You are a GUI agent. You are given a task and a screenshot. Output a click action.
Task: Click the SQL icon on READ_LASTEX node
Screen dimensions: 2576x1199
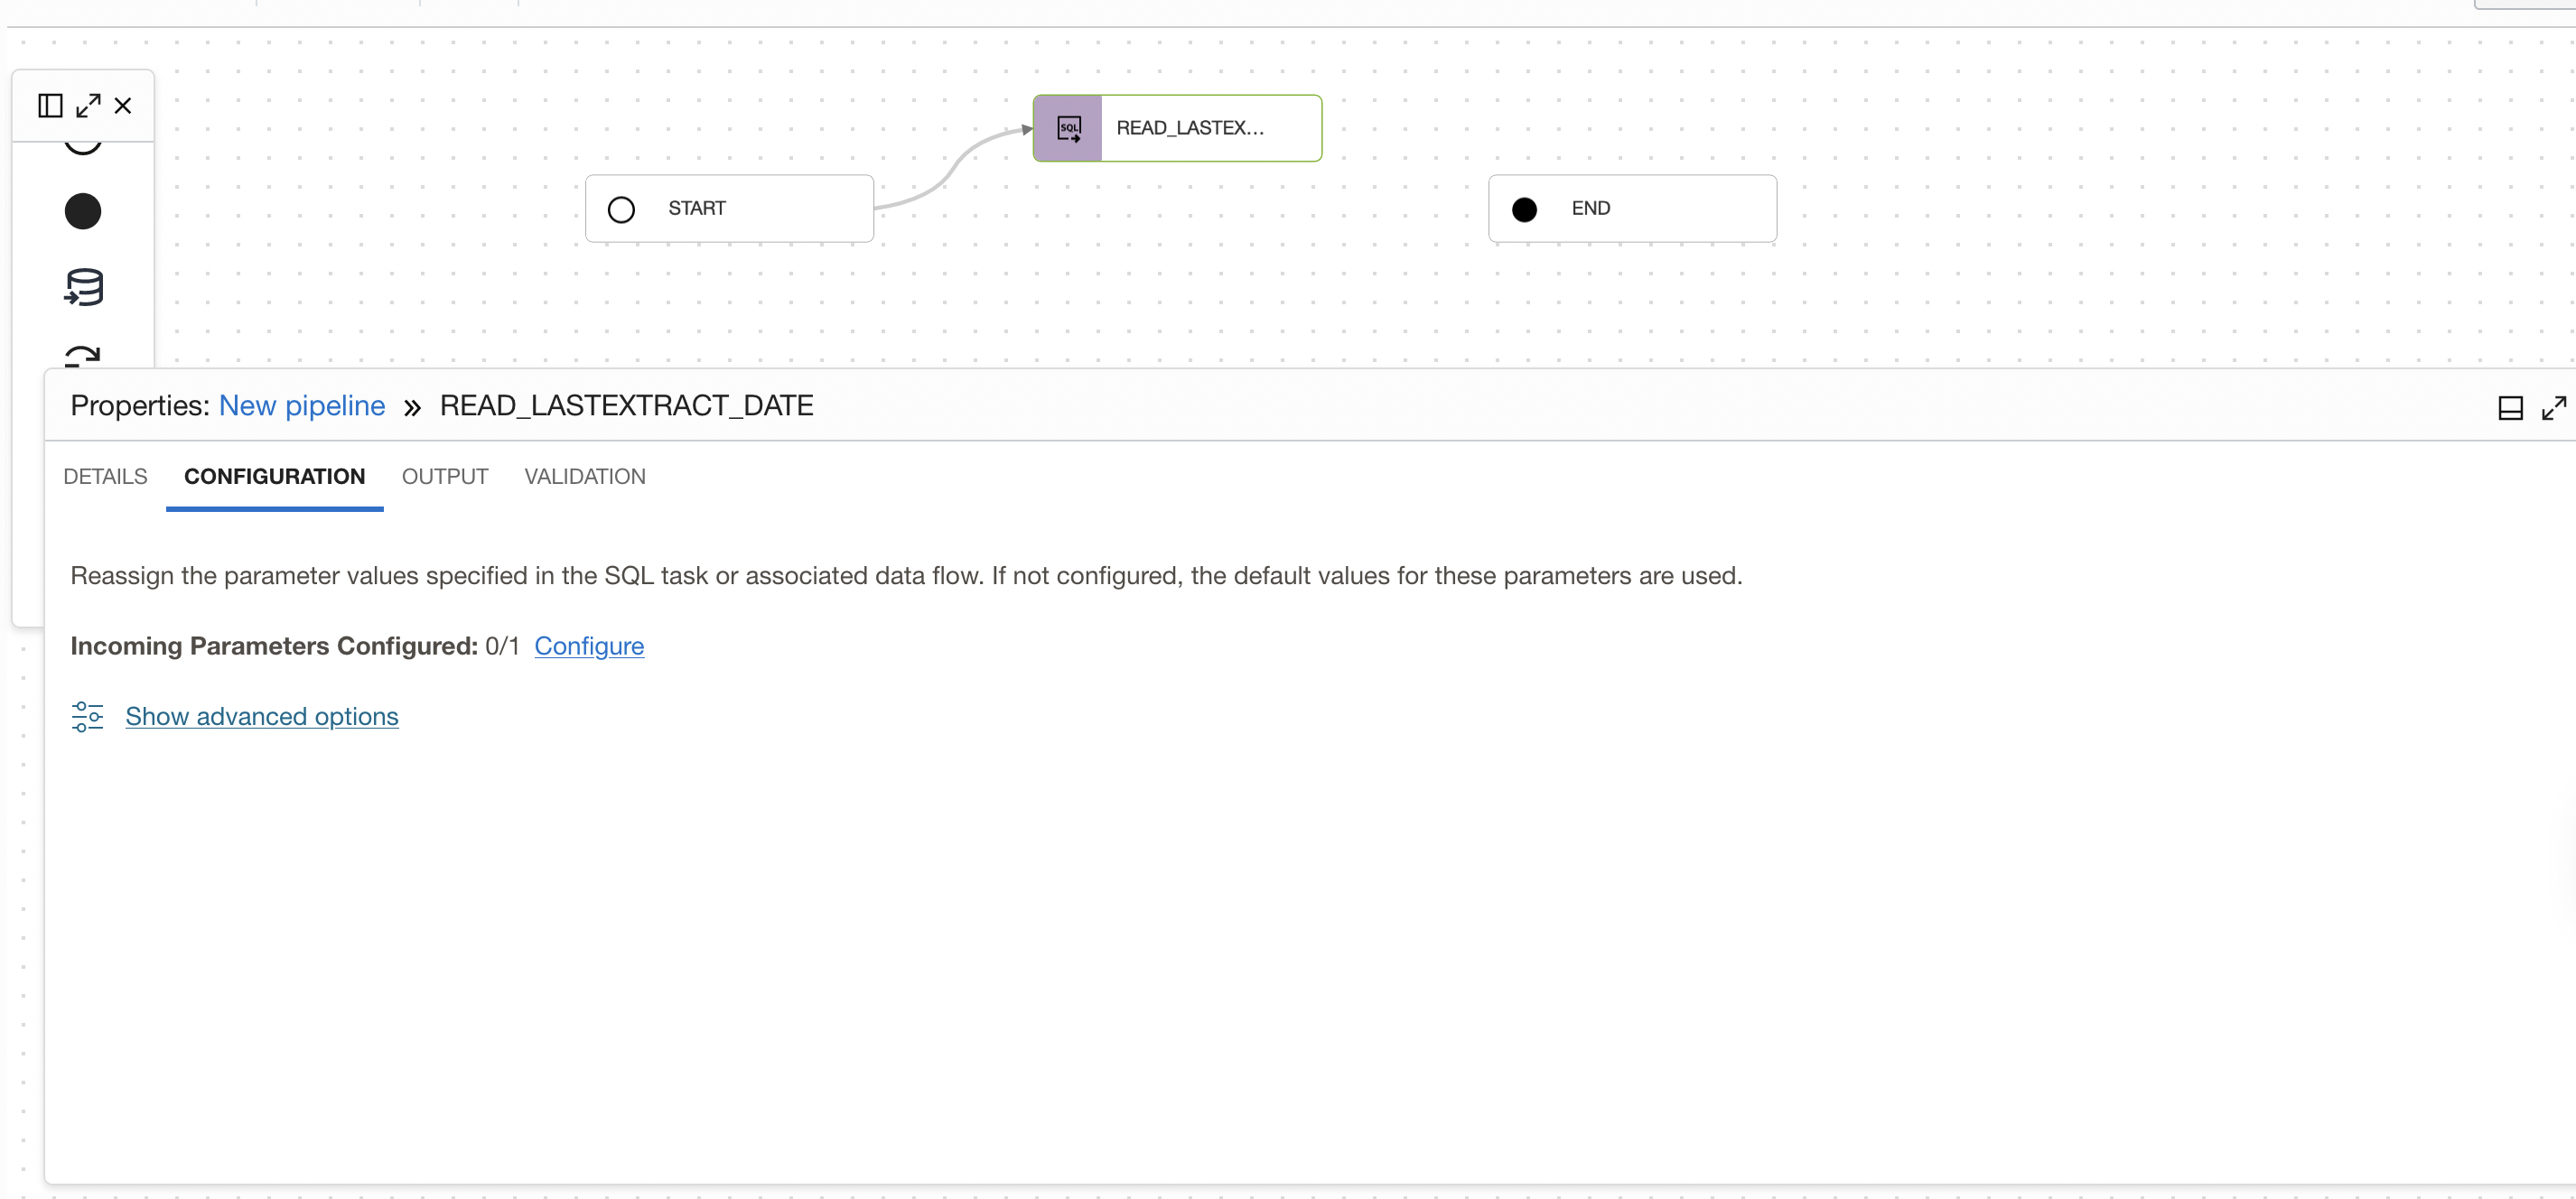coord(1068,128)
